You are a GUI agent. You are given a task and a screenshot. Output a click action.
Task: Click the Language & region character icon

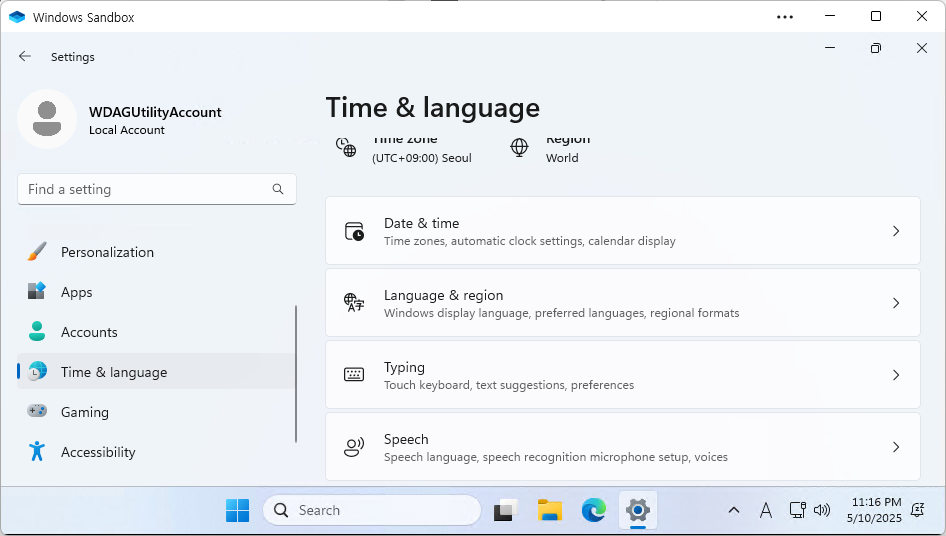(354, 302)
